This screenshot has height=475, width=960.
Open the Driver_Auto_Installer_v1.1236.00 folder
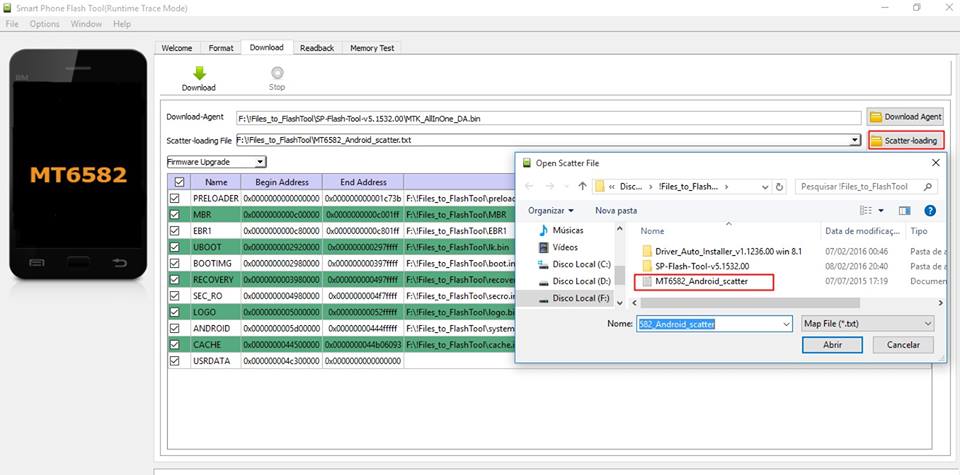721,251
